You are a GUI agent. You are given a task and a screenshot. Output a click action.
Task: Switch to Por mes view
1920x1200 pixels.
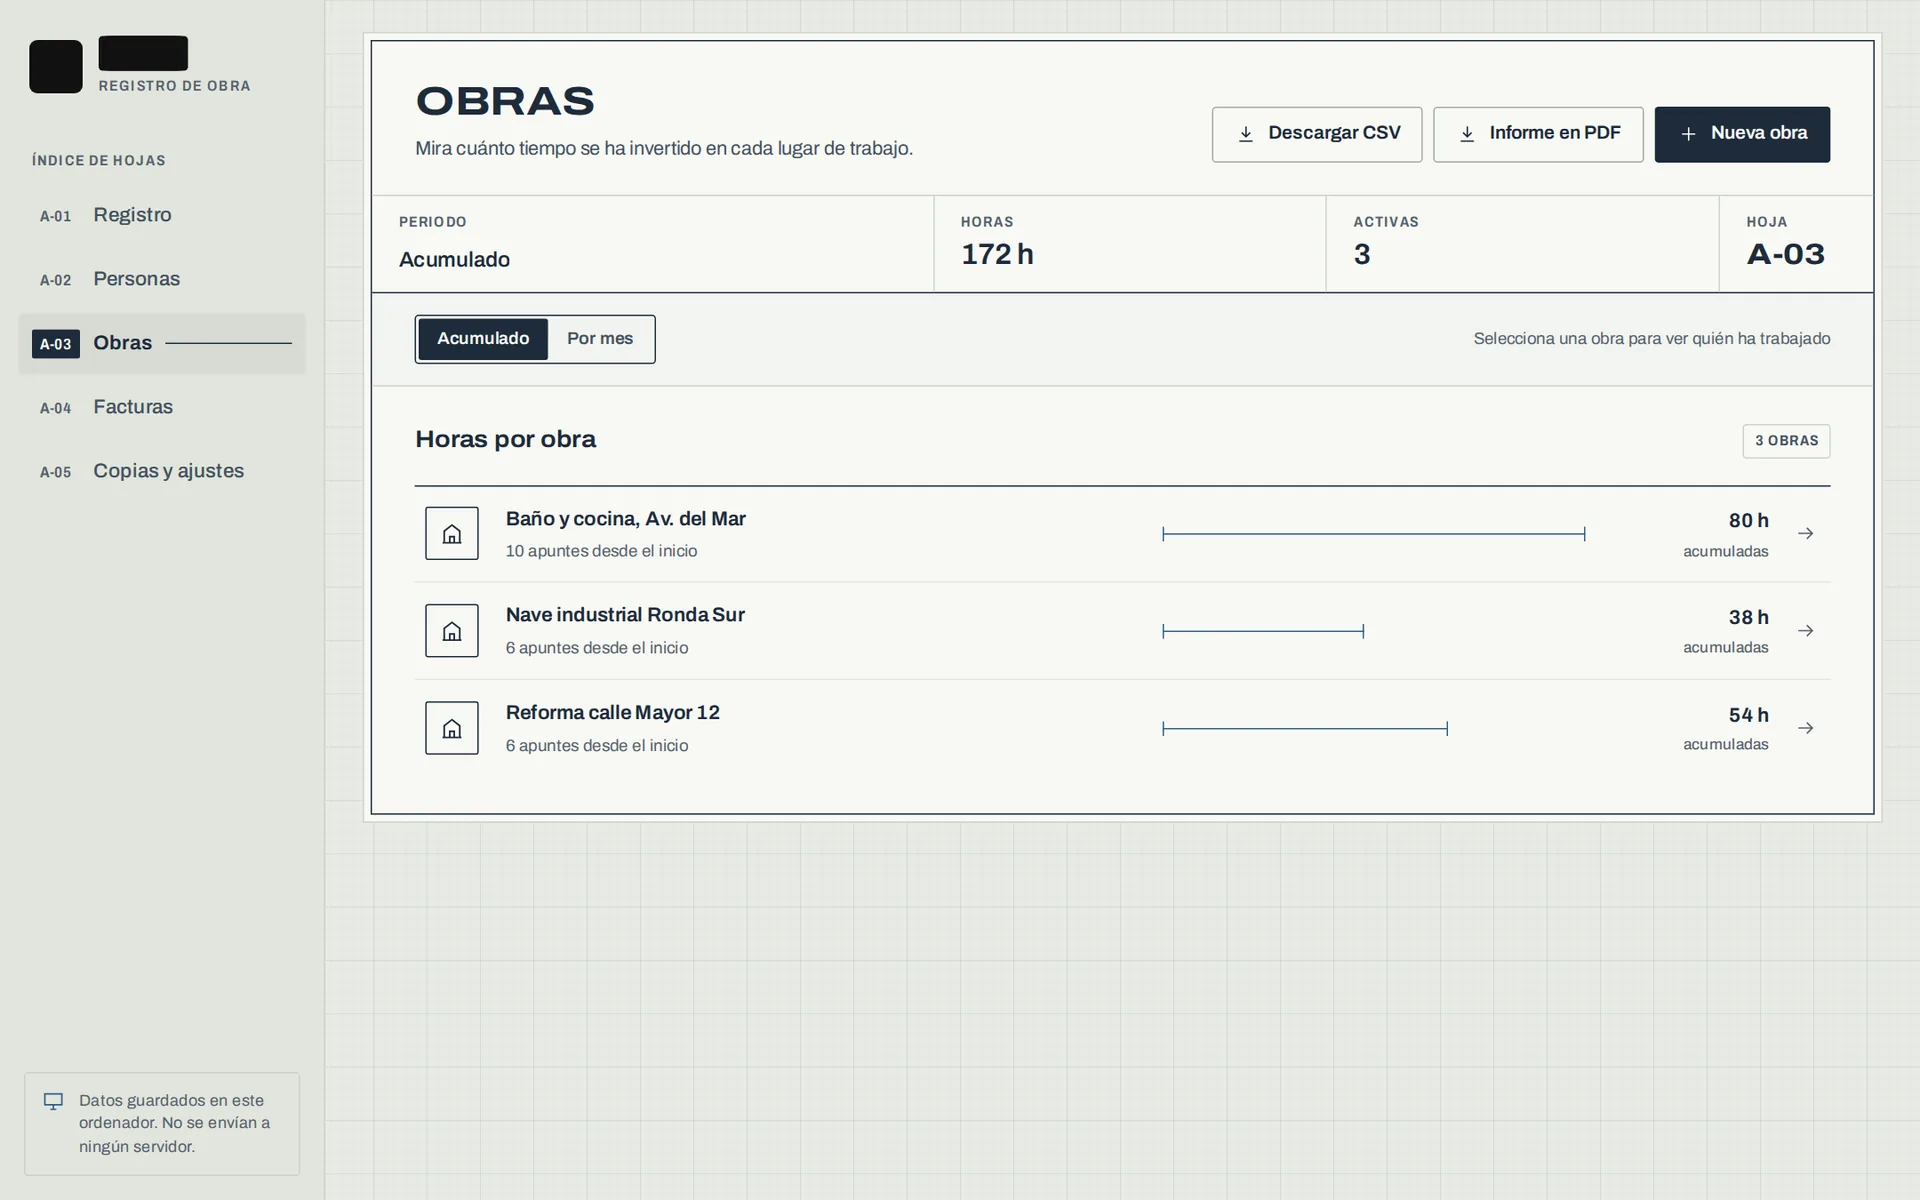[600, 339]
